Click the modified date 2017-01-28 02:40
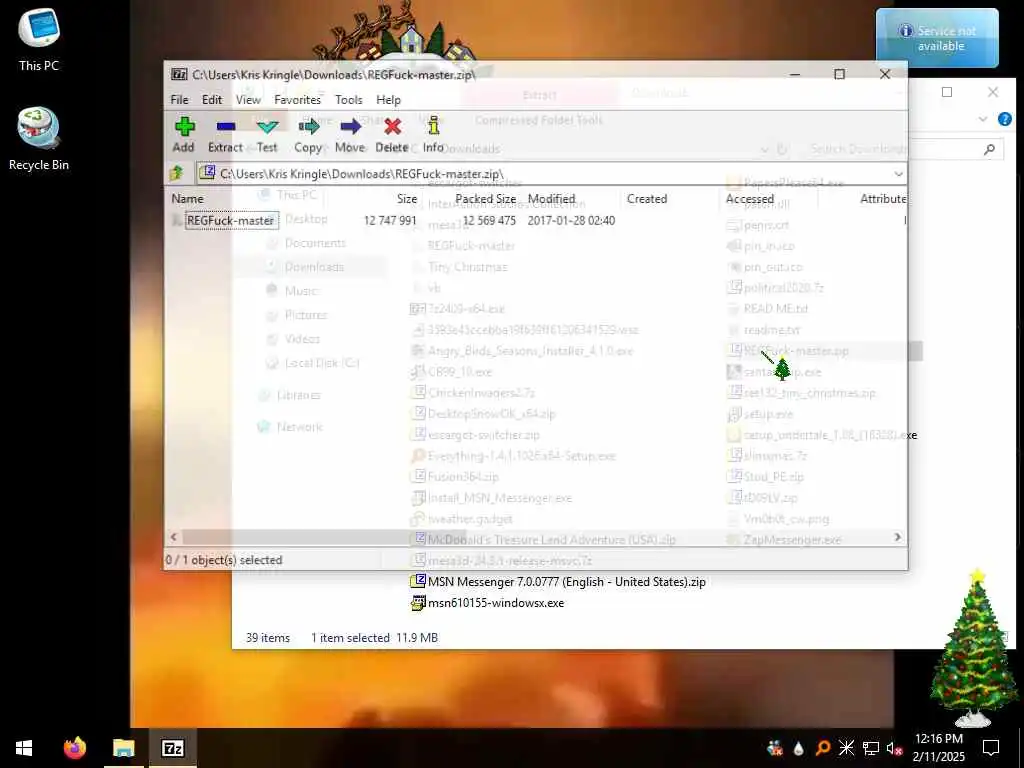The width and height of the screenshot is (1024, 768). click(x=571, y=221)
